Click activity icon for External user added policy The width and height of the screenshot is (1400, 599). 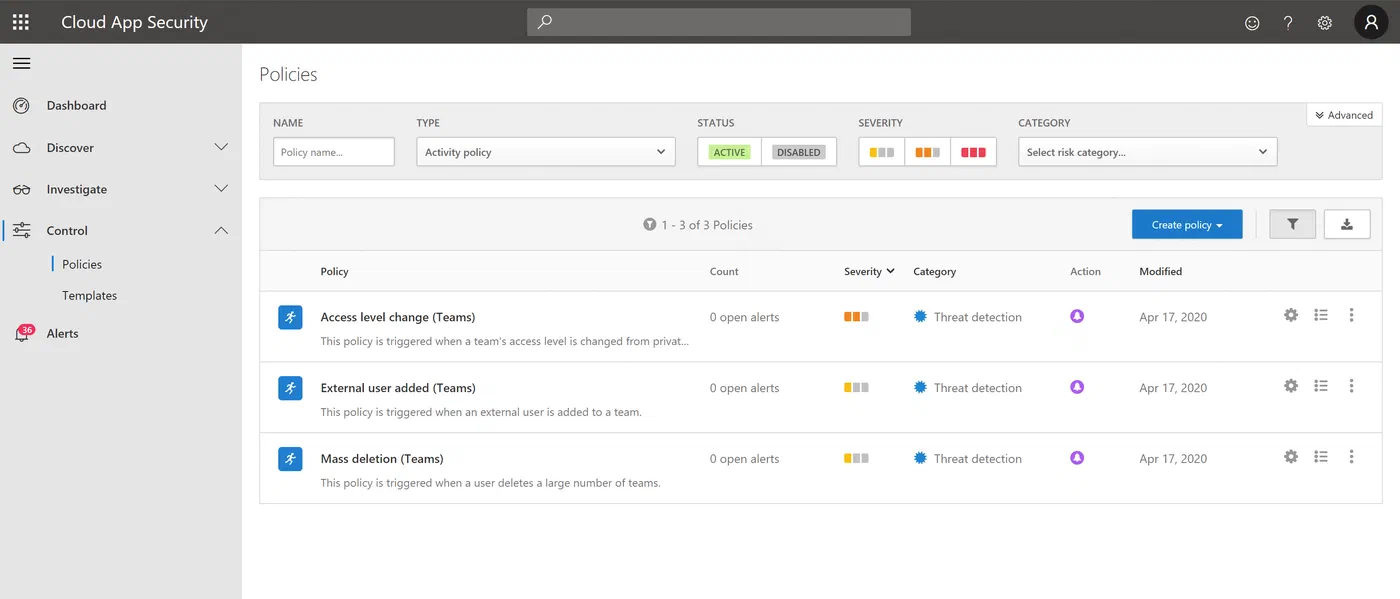[290, 387]
